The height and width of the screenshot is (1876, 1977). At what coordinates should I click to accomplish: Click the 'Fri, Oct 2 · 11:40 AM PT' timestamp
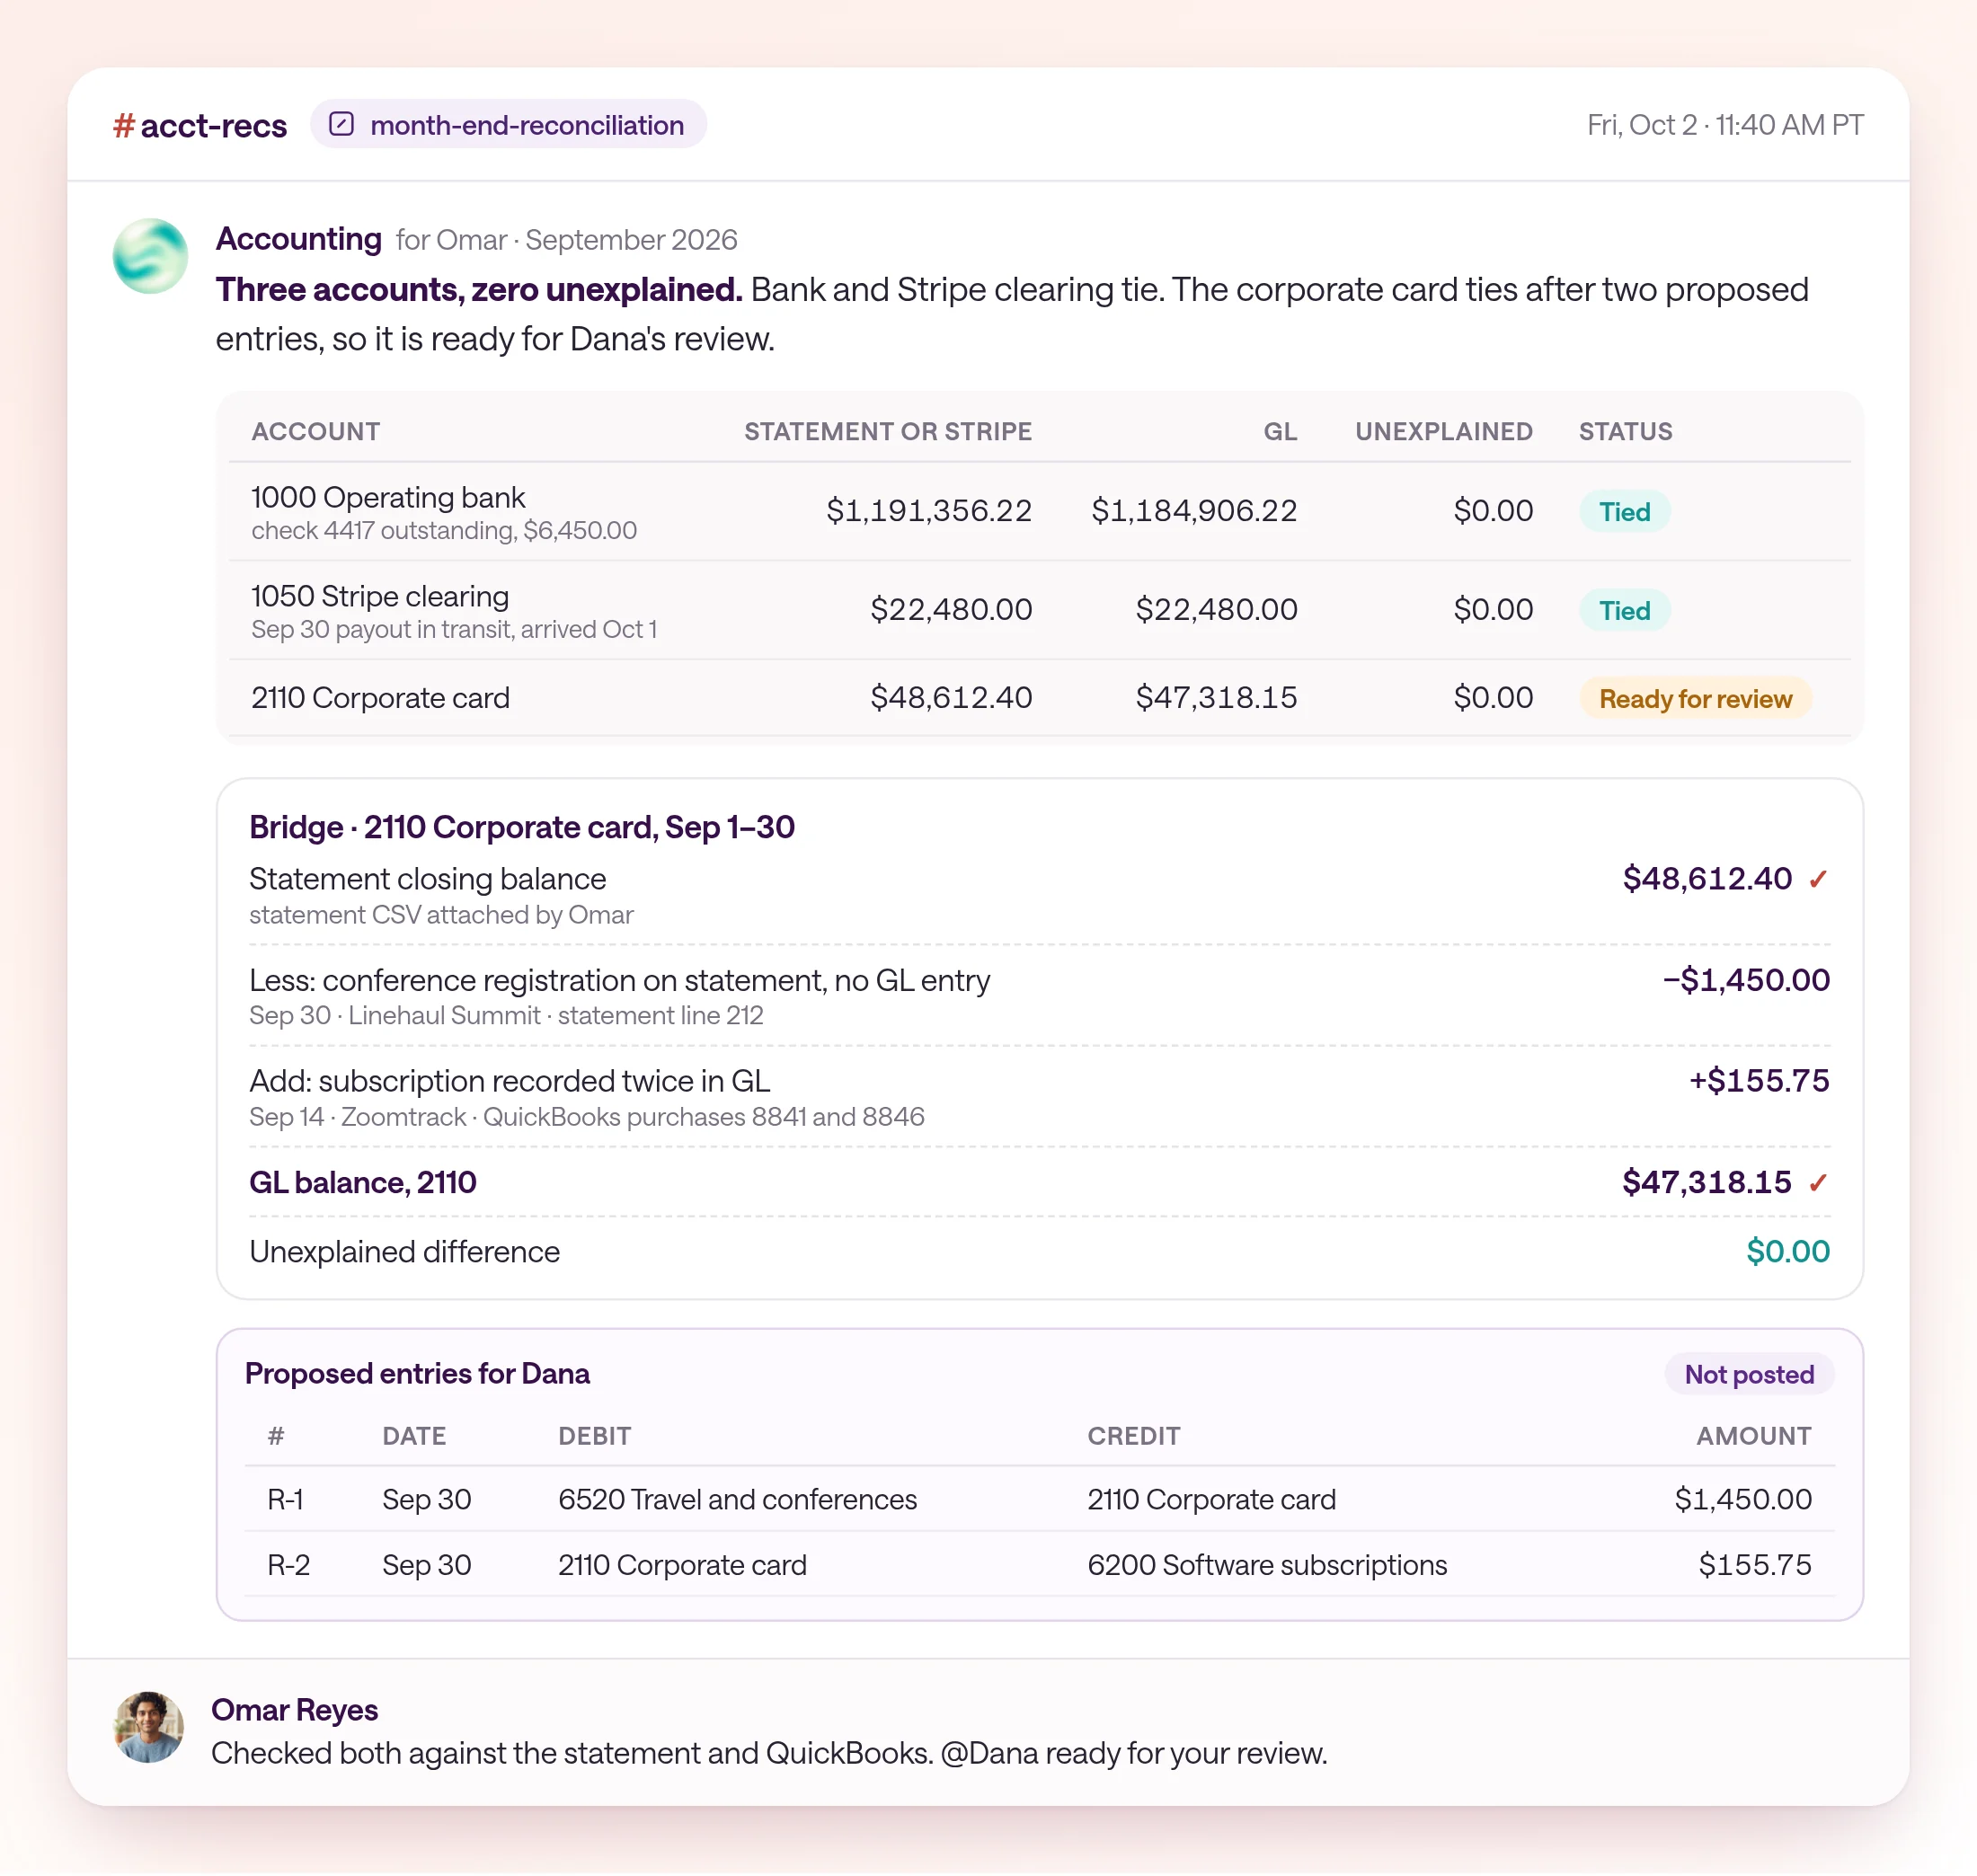(1725, 125)
